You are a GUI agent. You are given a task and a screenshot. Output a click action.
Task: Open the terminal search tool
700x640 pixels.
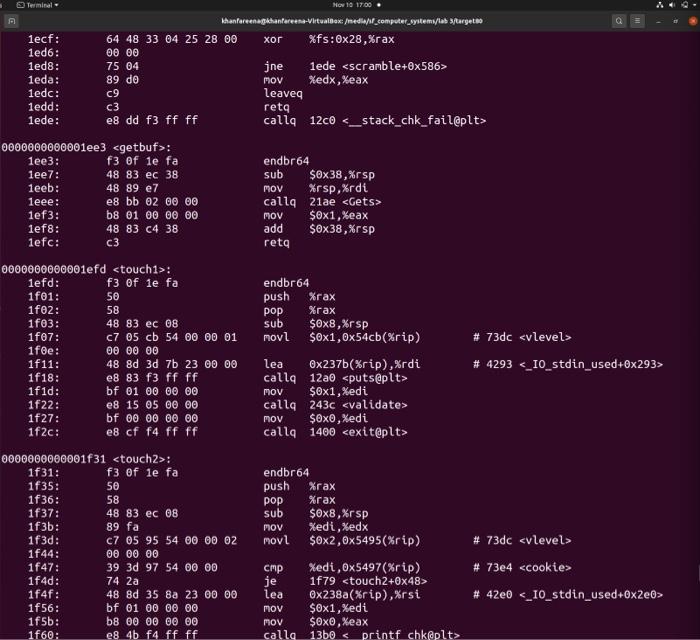tap(619, 21)
